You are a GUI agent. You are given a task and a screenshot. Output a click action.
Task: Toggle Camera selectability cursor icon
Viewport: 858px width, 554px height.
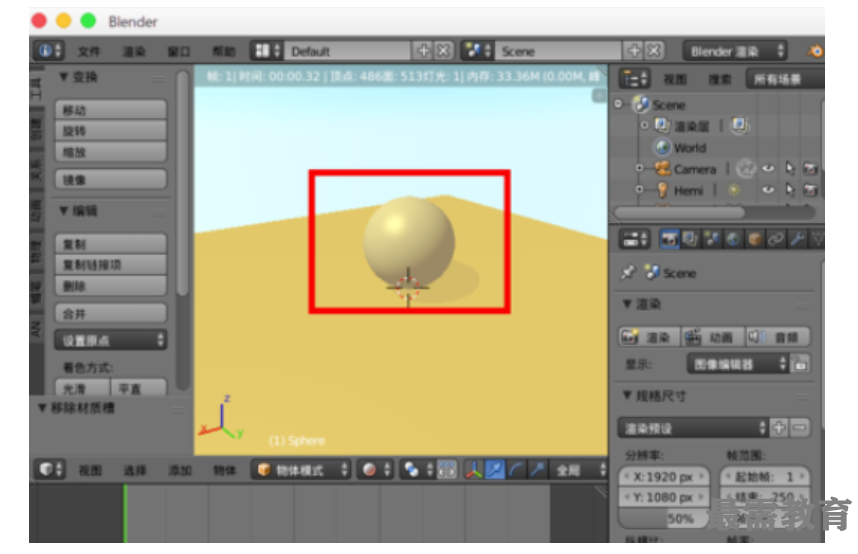790,169
